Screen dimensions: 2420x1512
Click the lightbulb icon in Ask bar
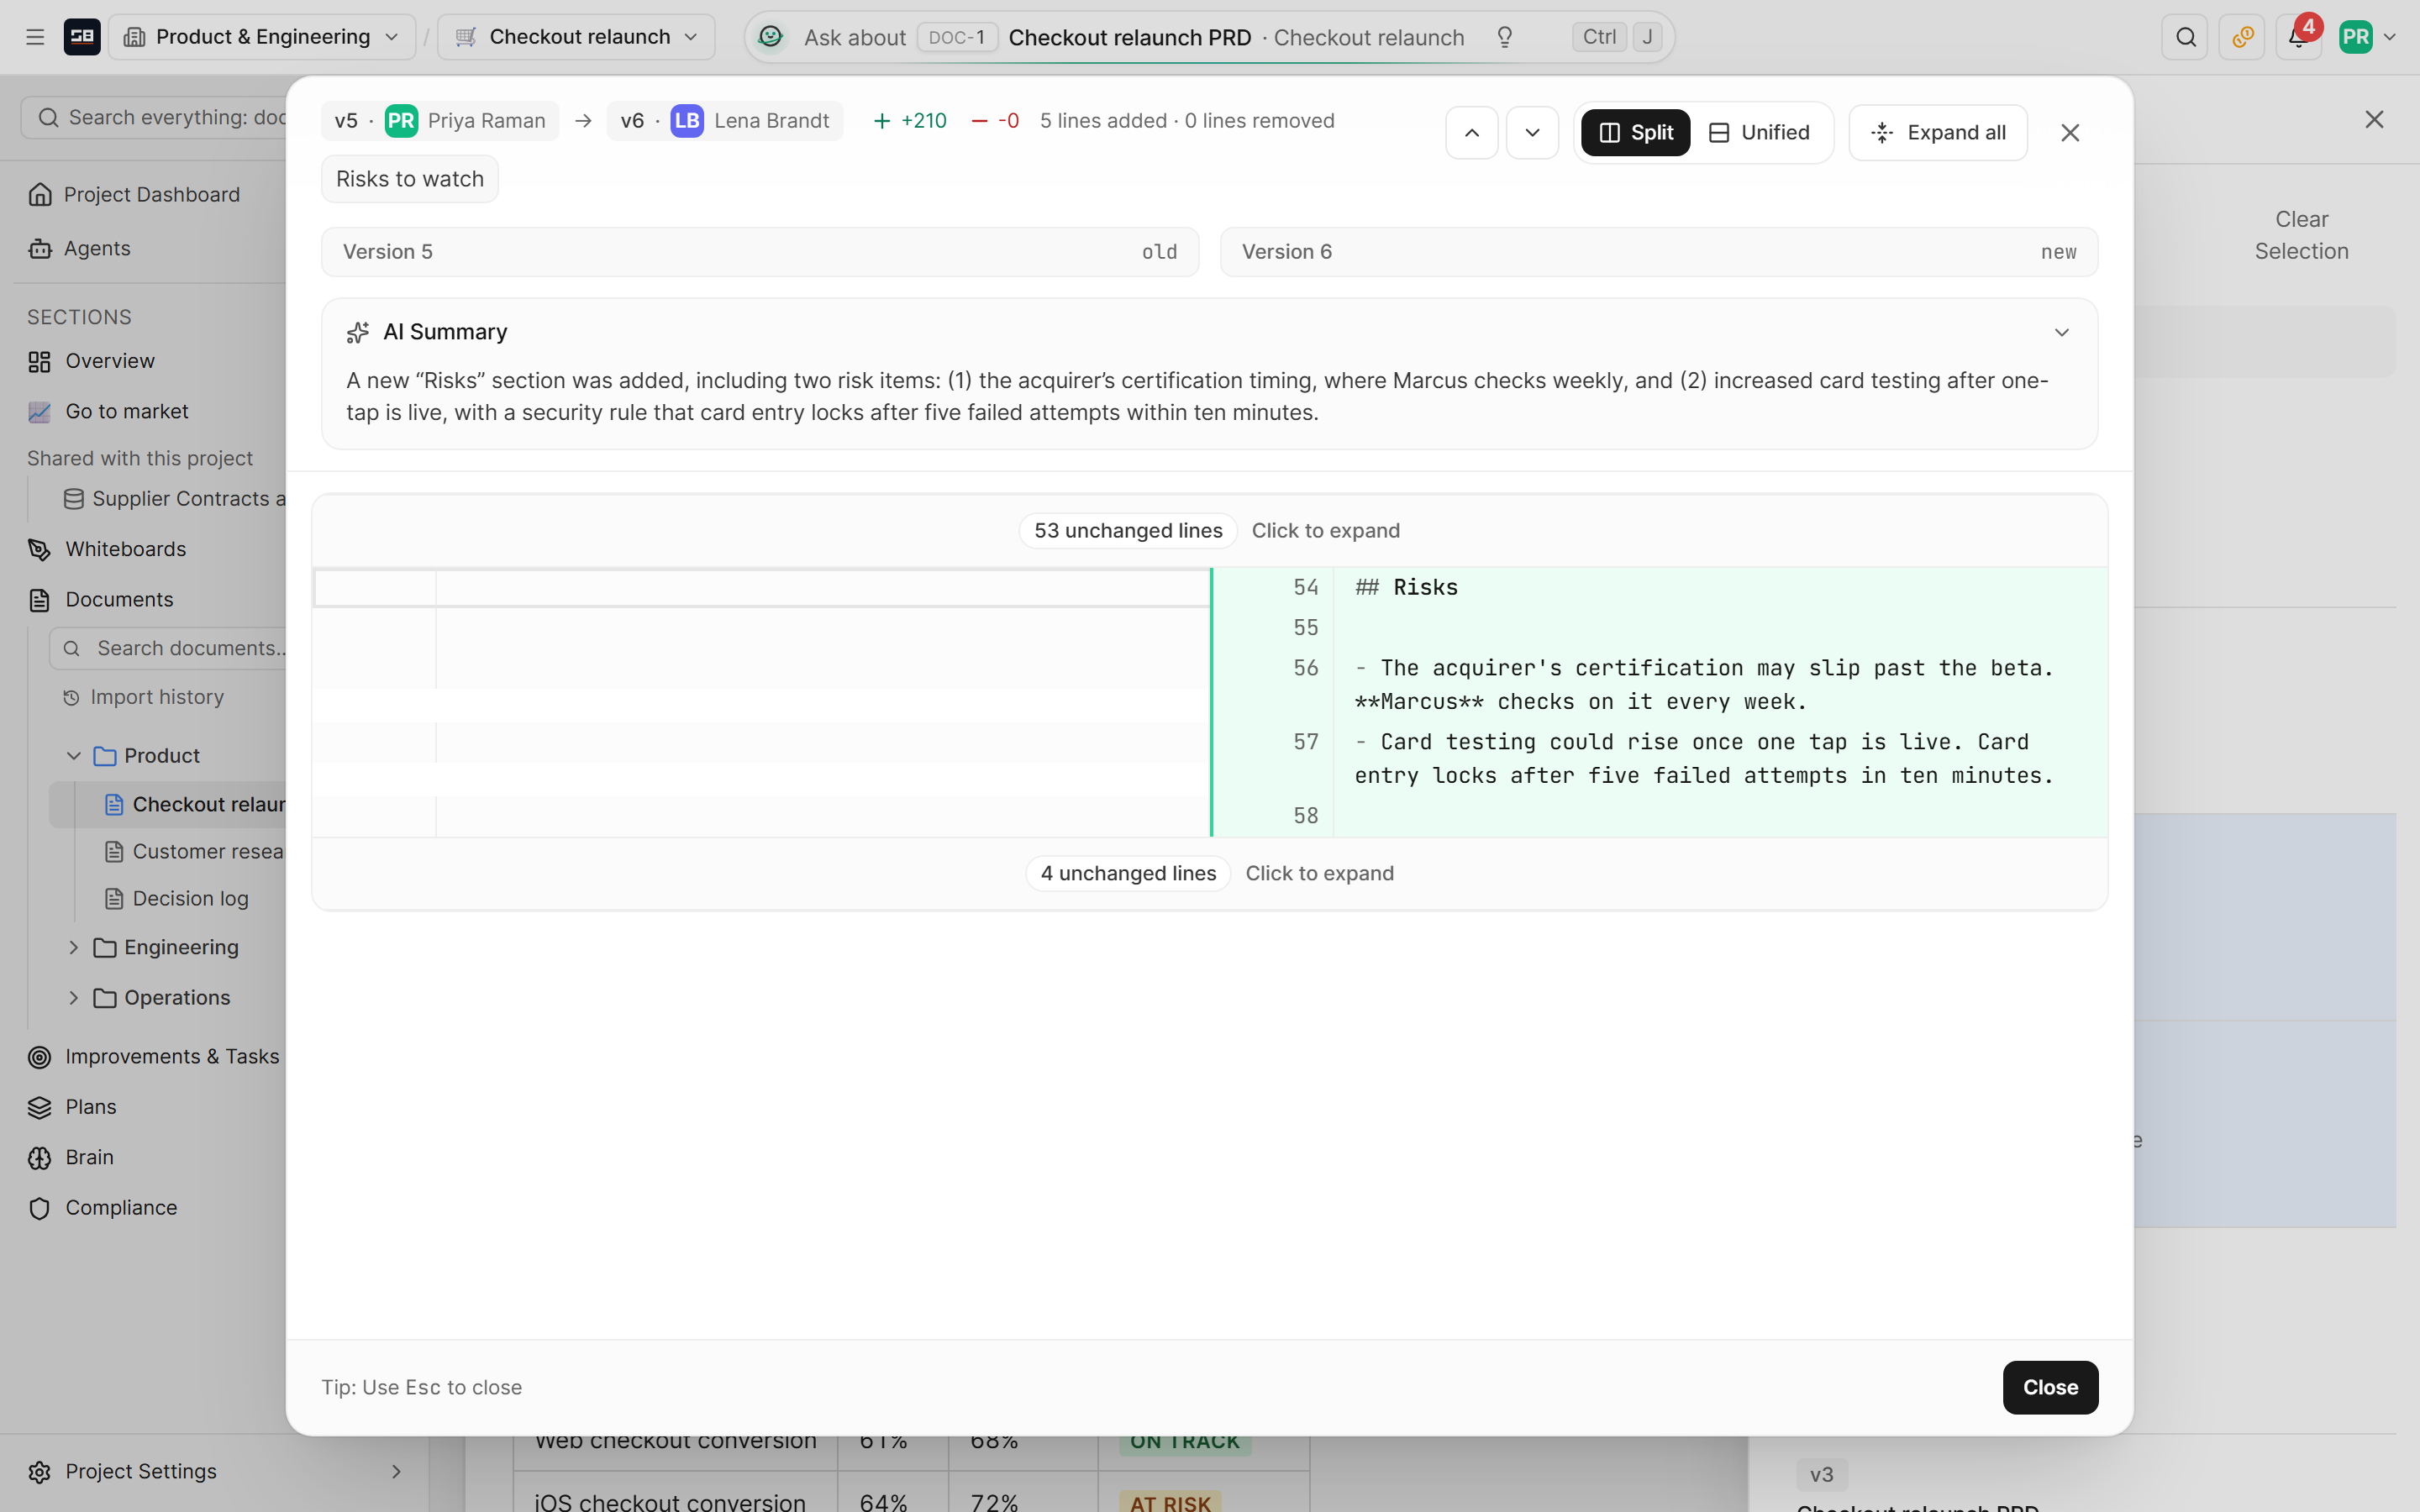pyautogui.click(x=1504, y=37)
